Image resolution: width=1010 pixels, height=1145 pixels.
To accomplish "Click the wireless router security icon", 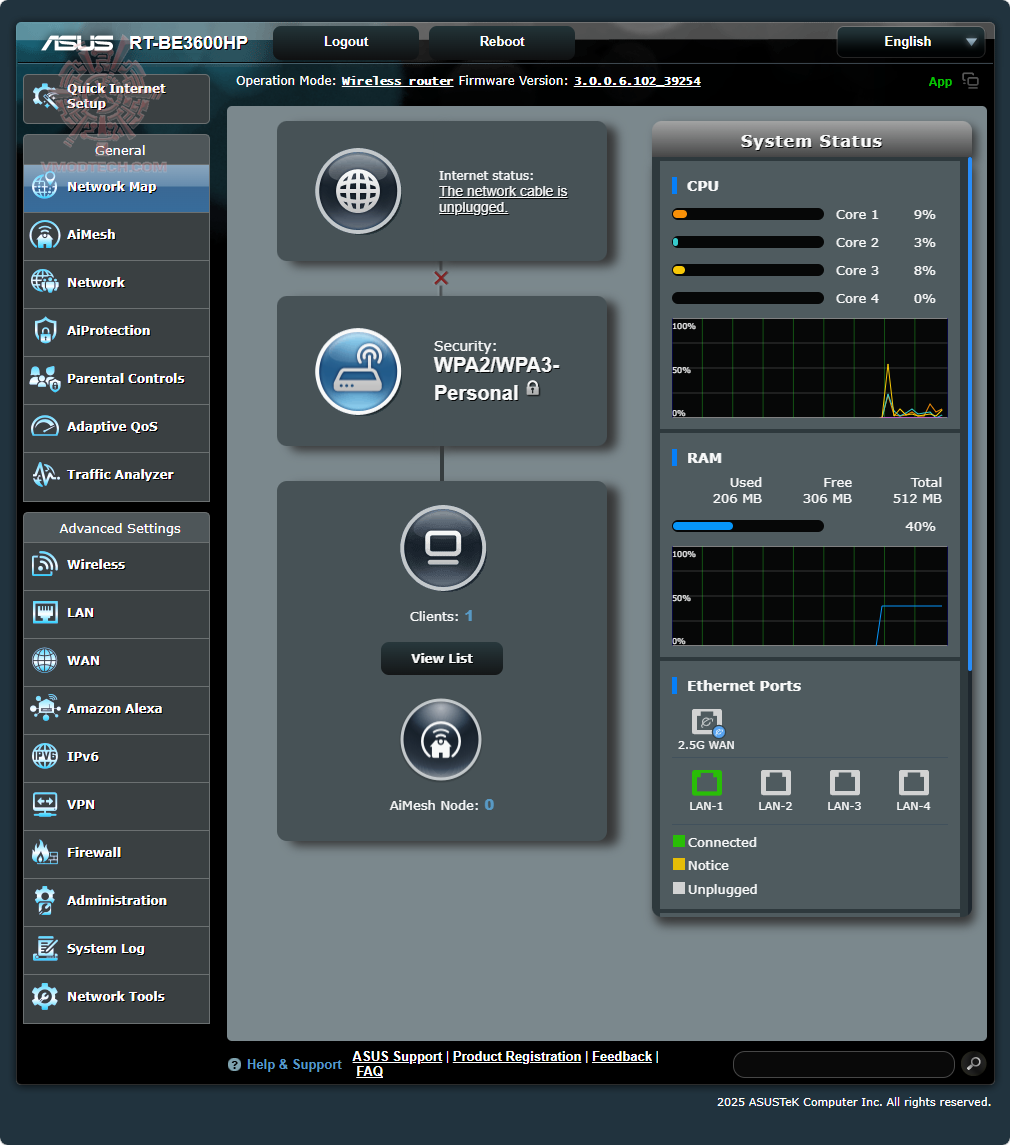I will click(358, 371).
